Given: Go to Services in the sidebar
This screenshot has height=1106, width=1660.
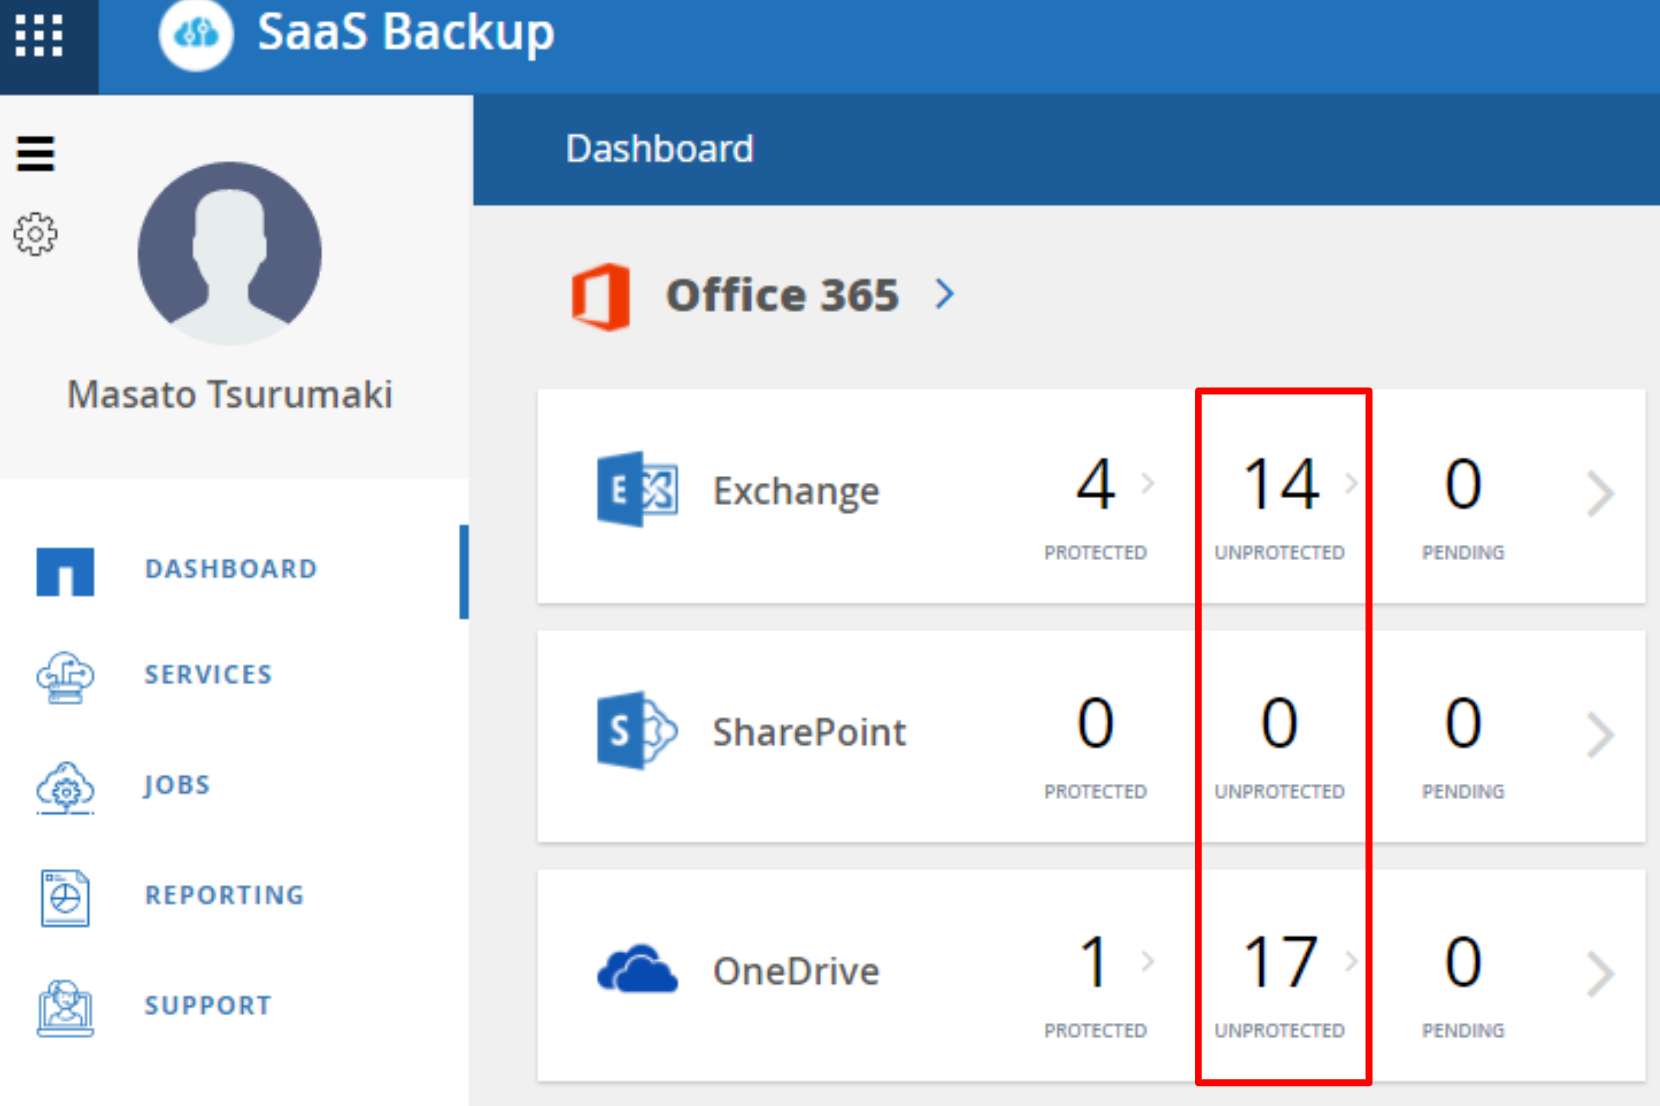Looking at the screenshot, I should pos(208,675).
